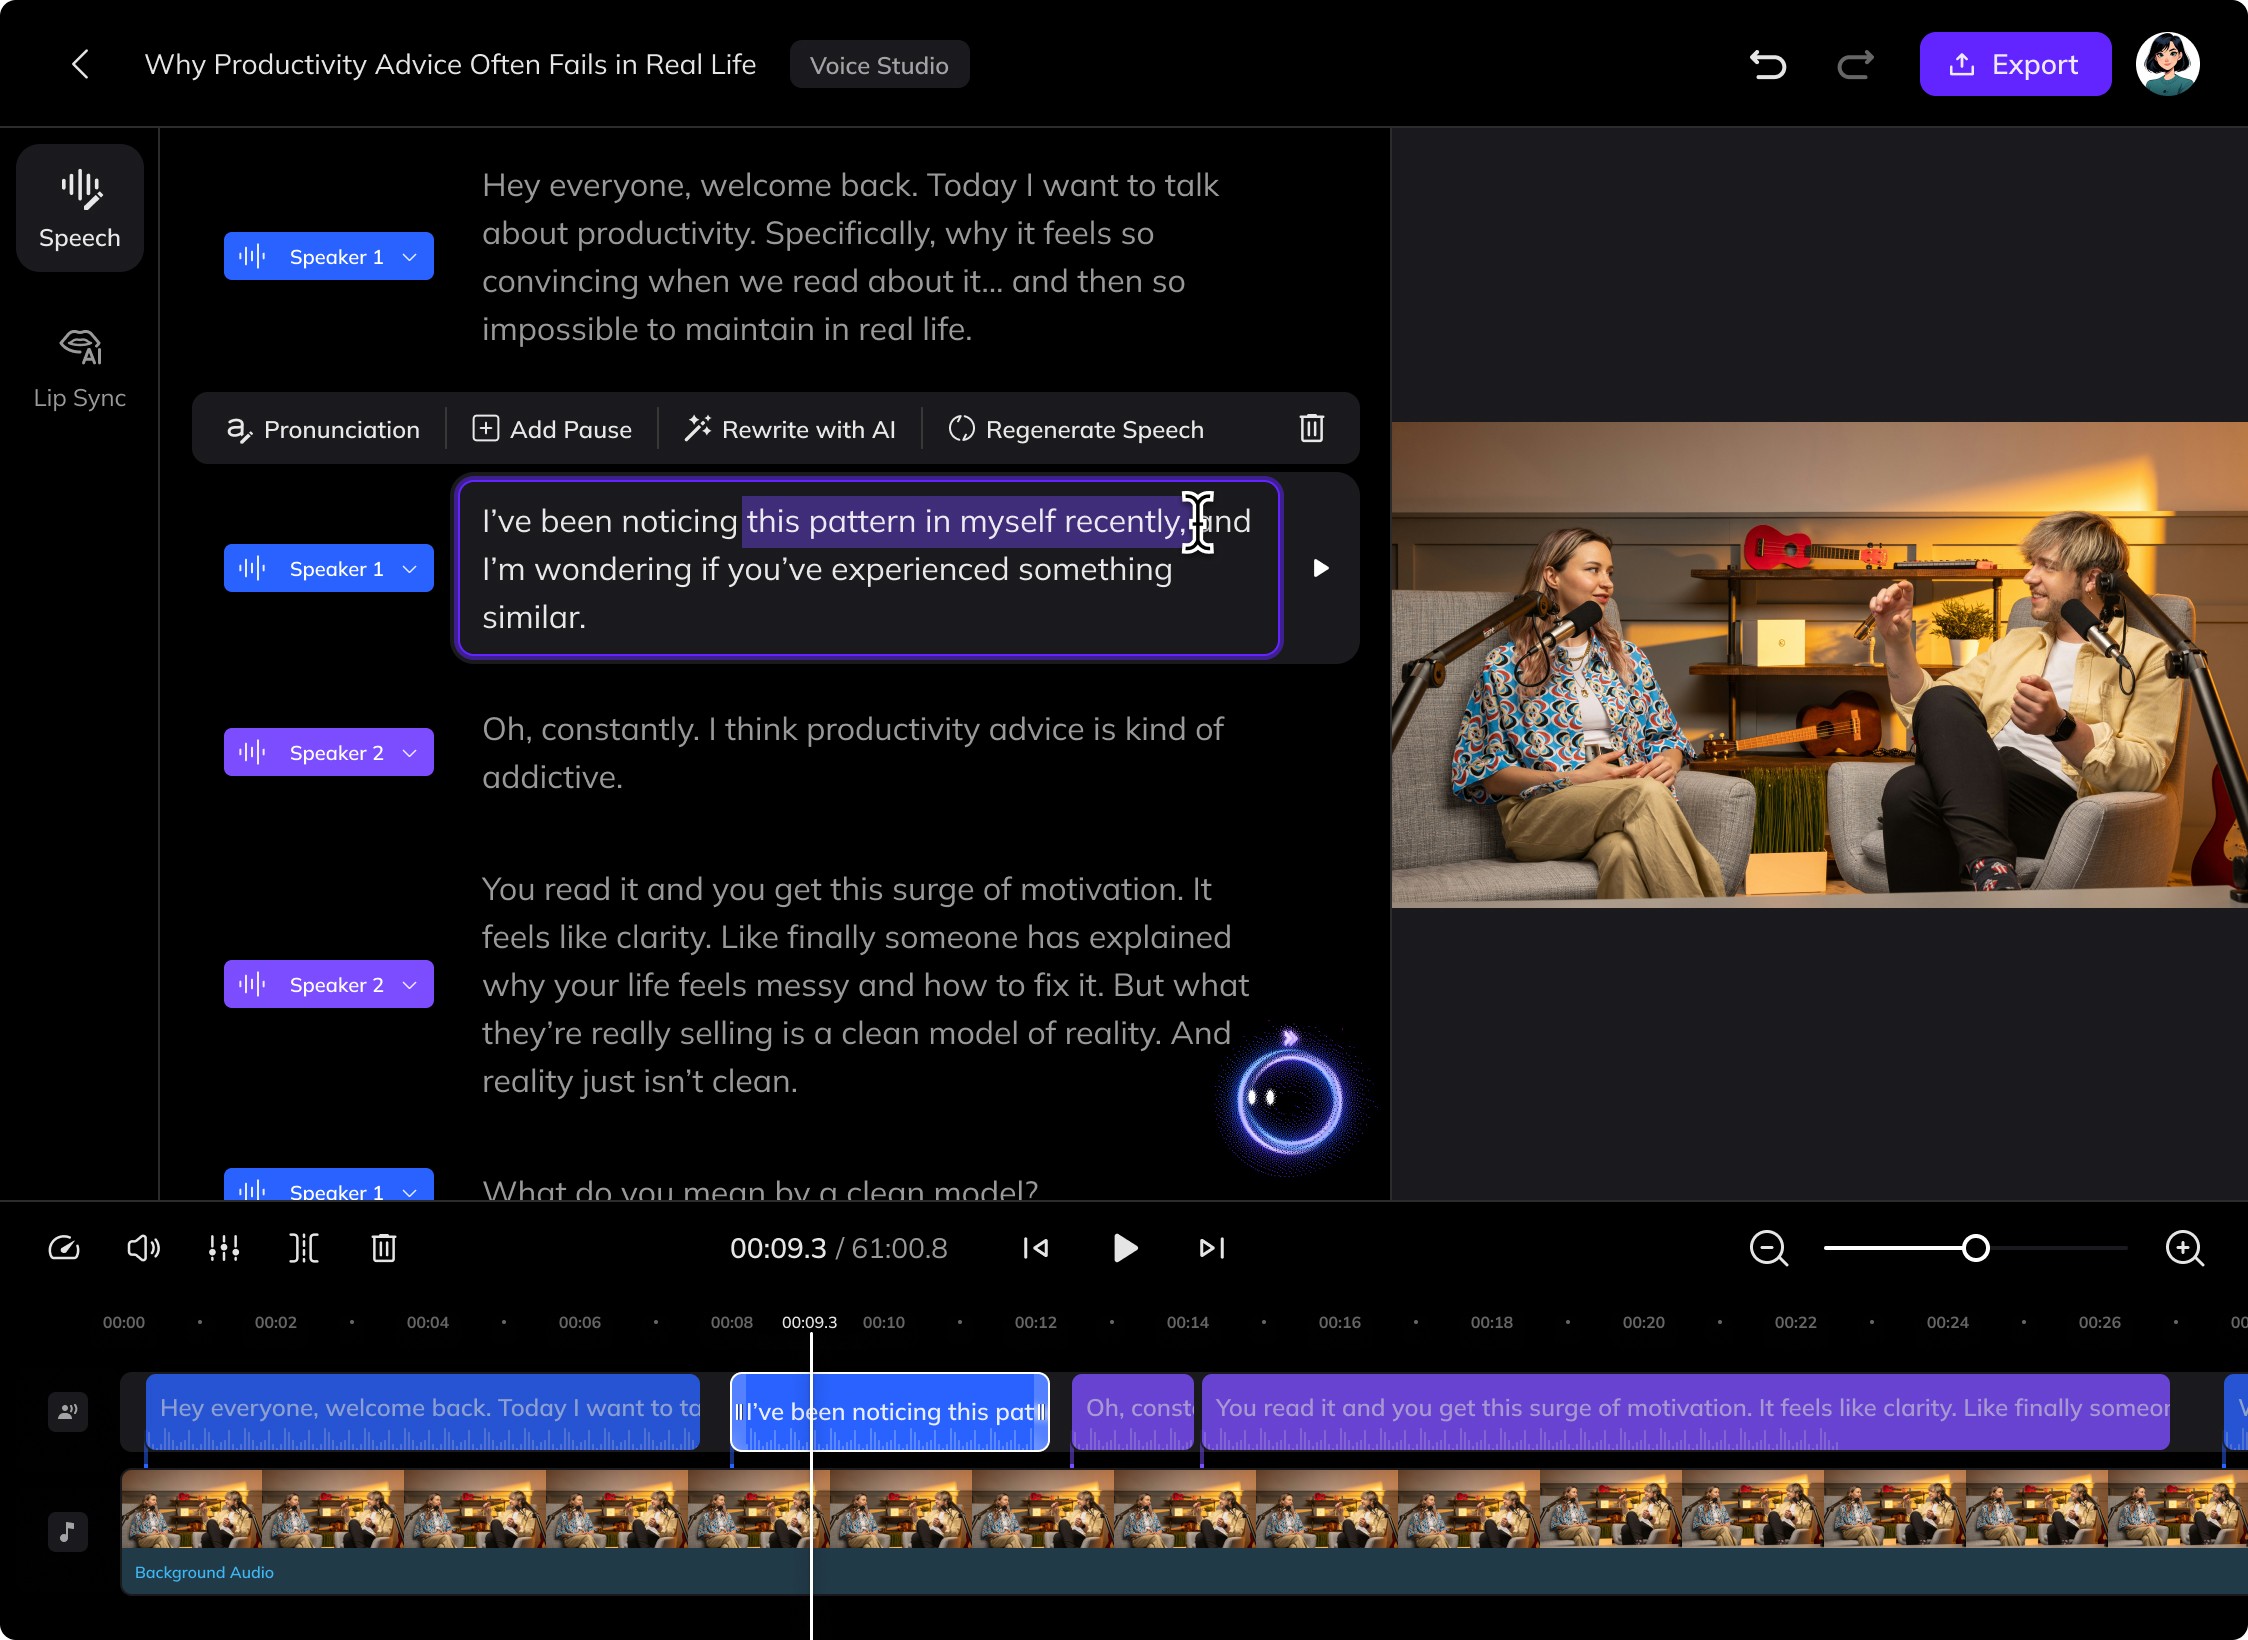Click the speed gauge icon in timeline toolbar

tap(64, 1248)
